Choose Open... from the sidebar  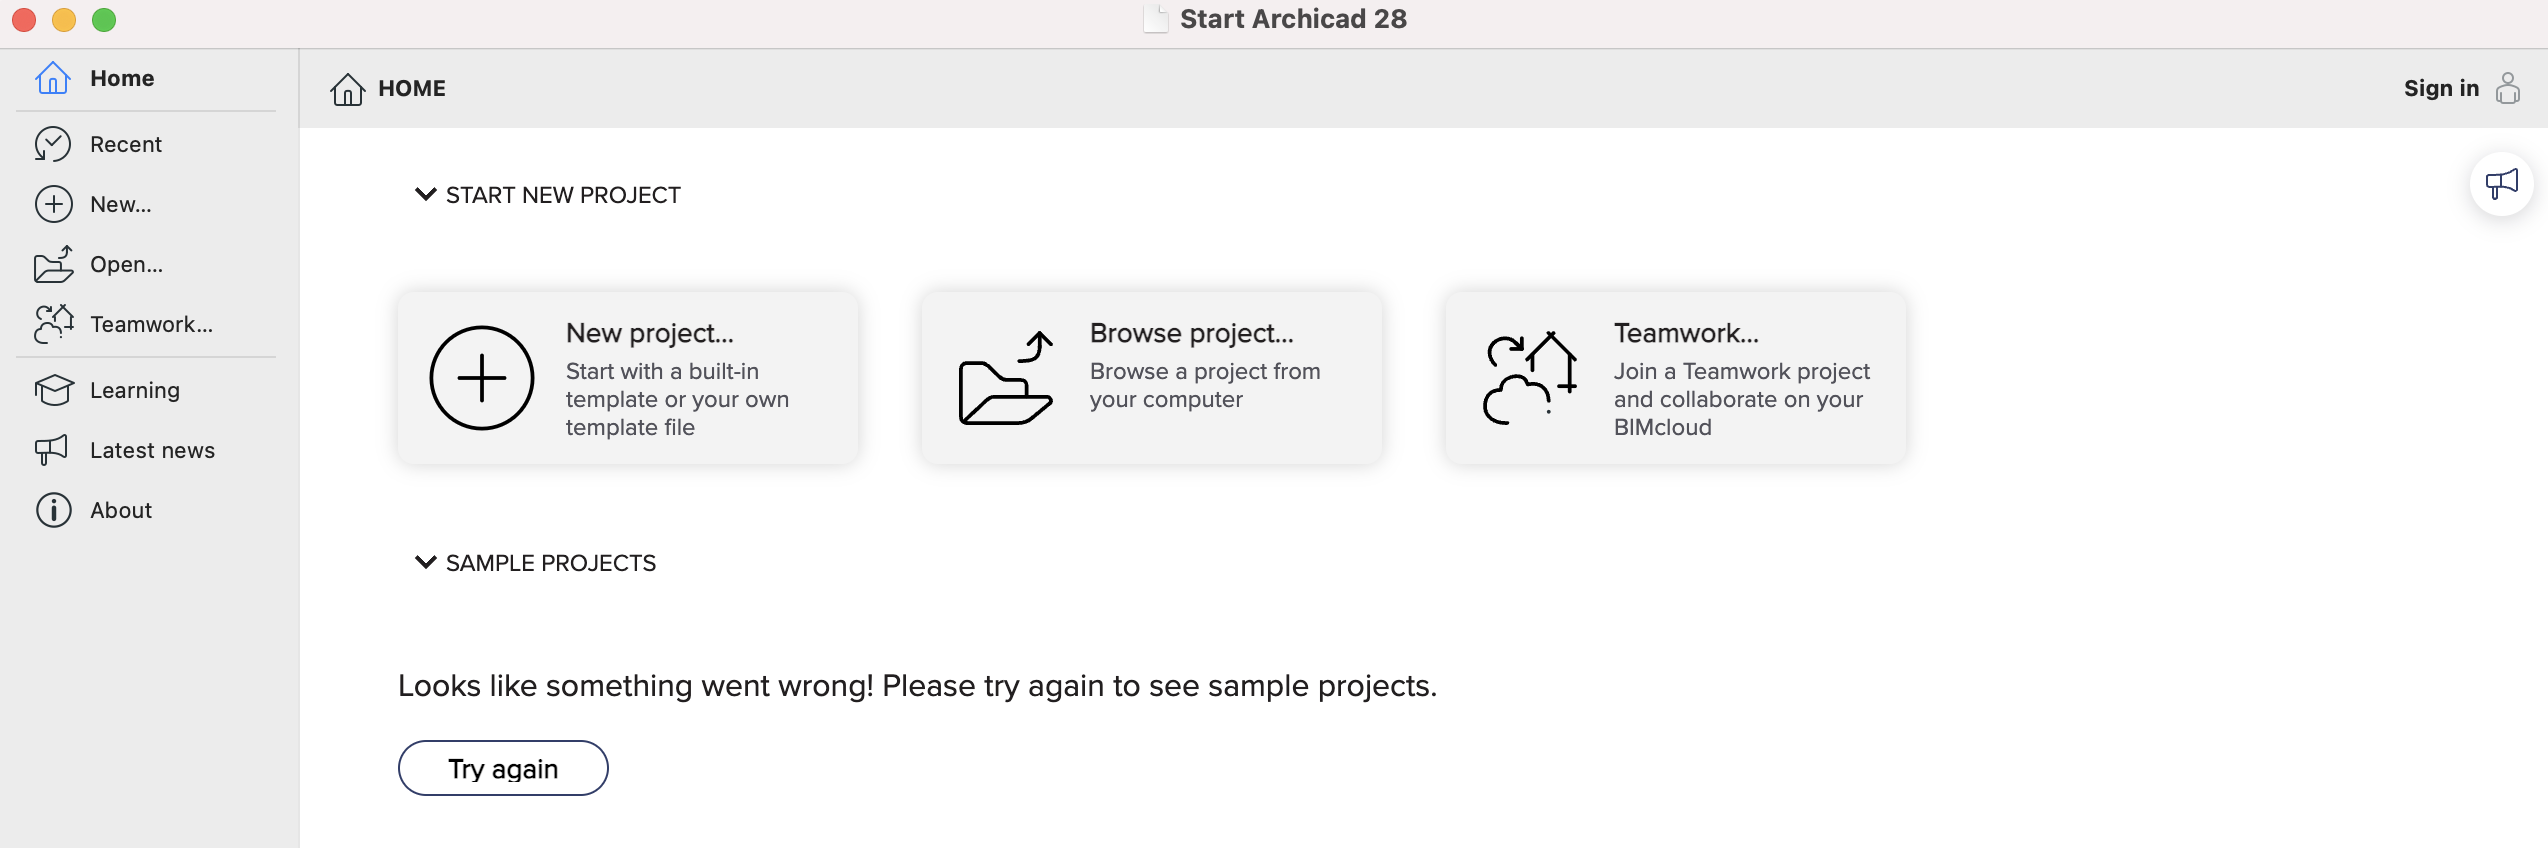pyautogui.click(x=126, y=264)
